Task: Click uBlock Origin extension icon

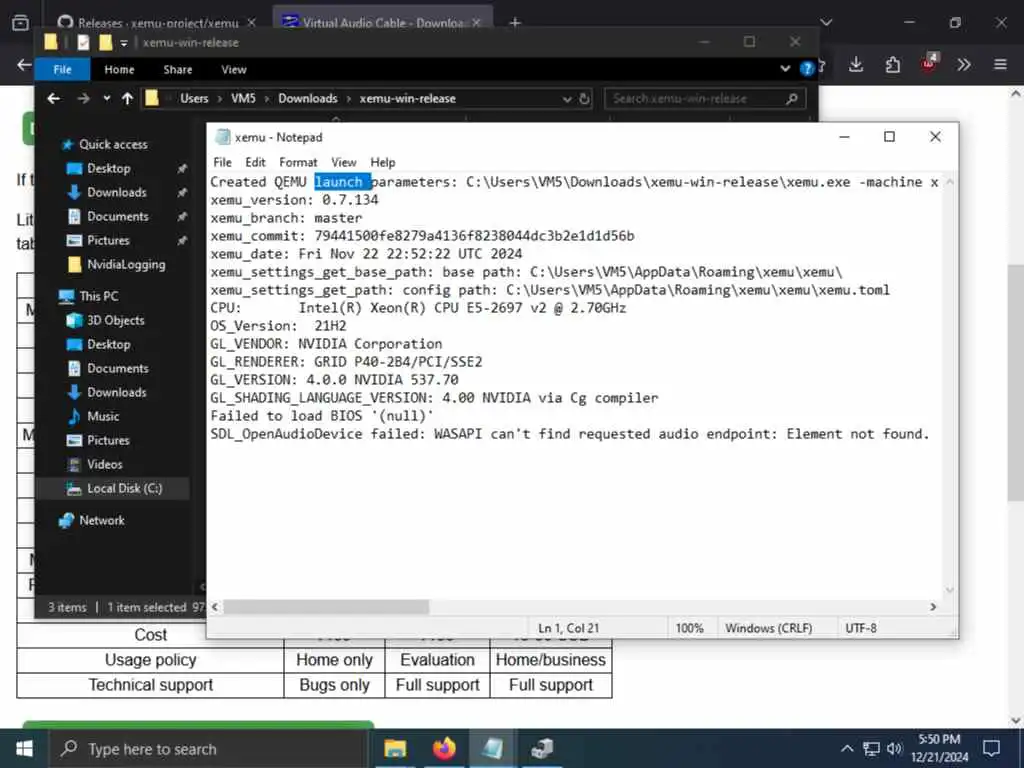Action: [x=929, y=63]
